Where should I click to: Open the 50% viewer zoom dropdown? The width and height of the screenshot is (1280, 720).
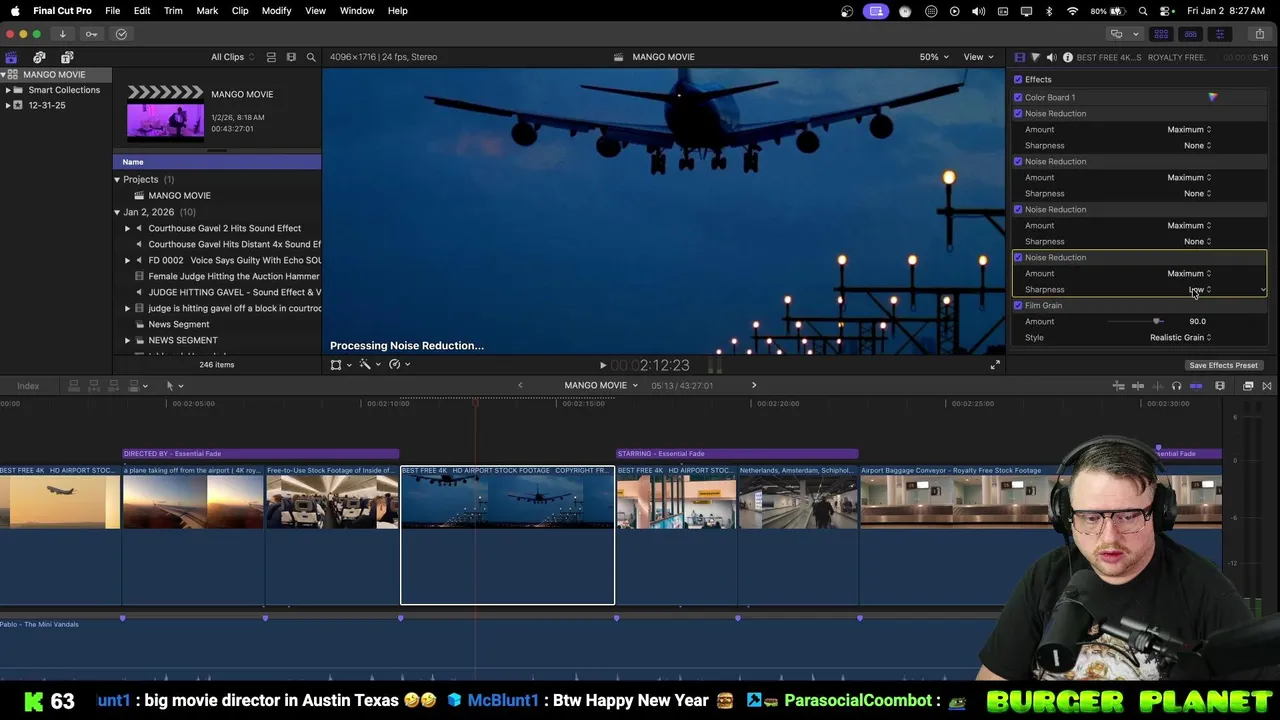point(934,57)
